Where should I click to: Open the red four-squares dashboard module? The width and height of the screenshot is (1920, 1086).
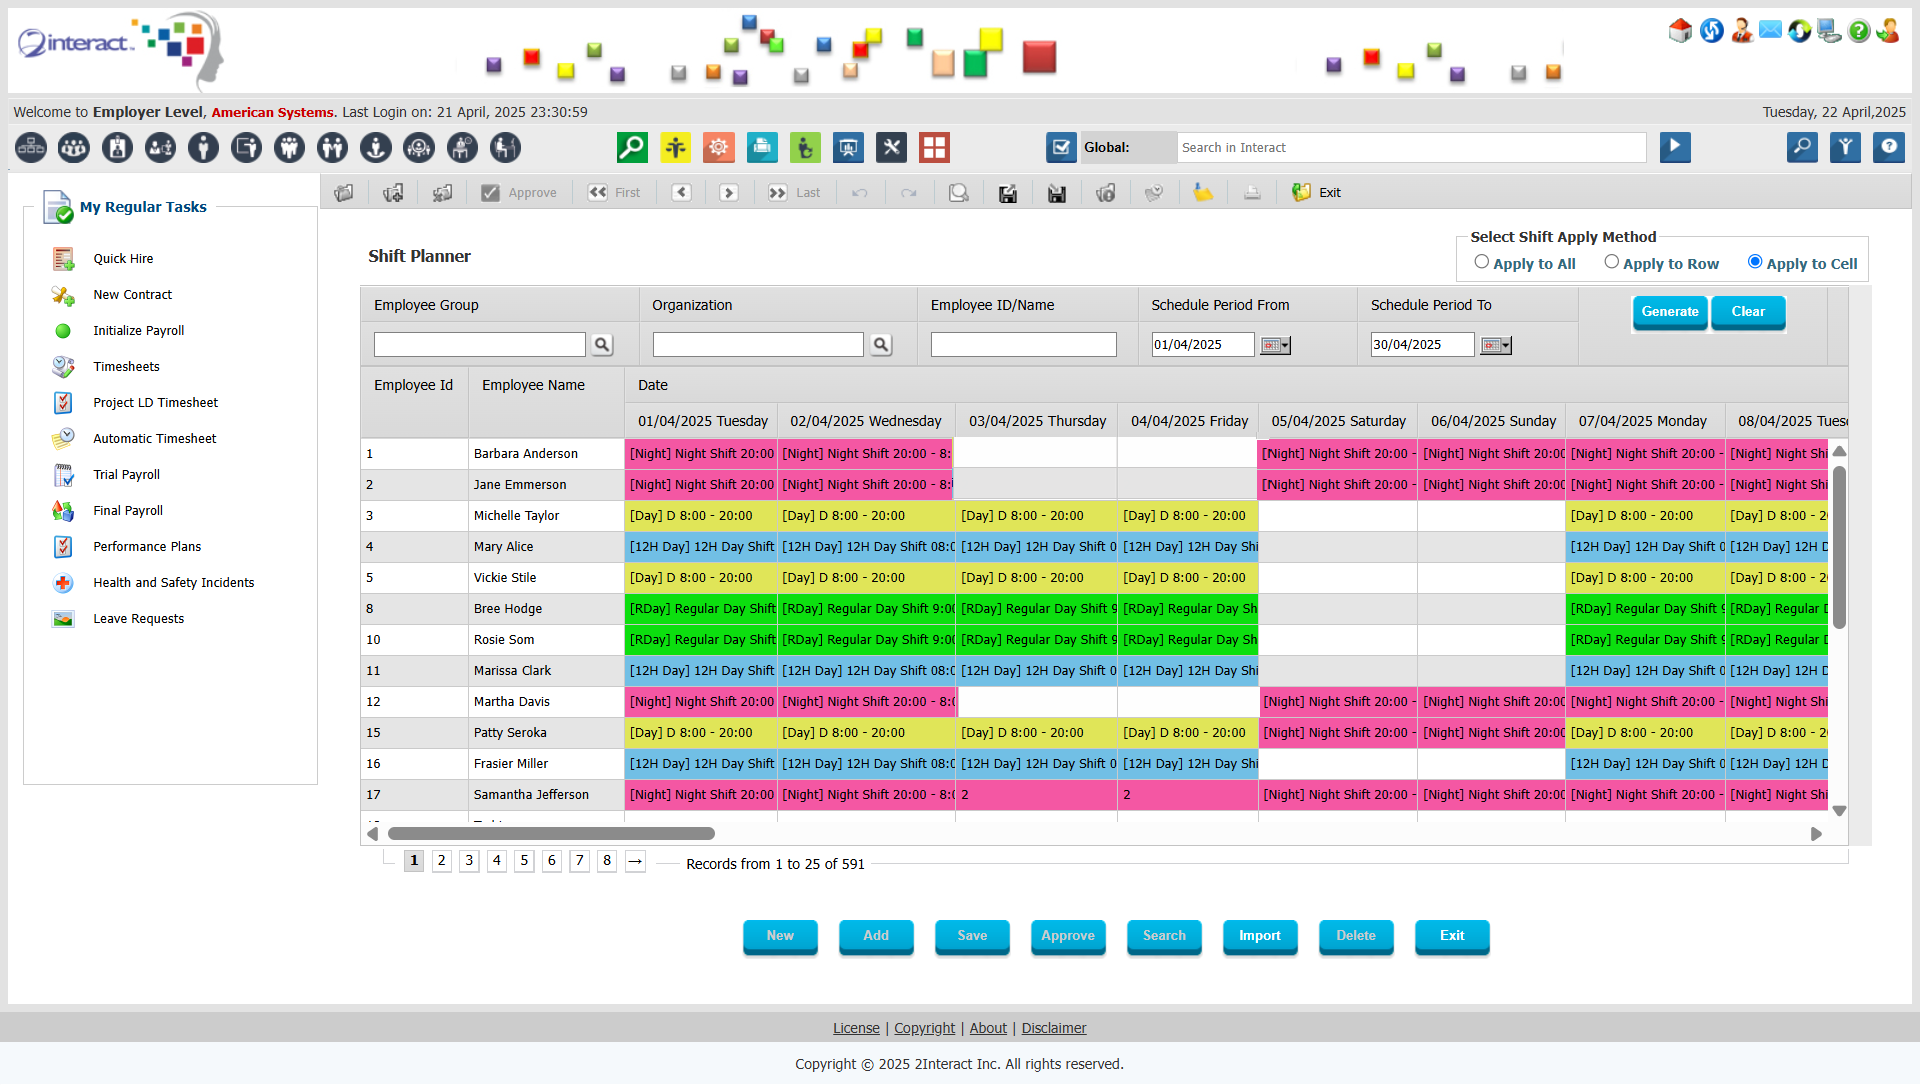click(x=934, y=148)
